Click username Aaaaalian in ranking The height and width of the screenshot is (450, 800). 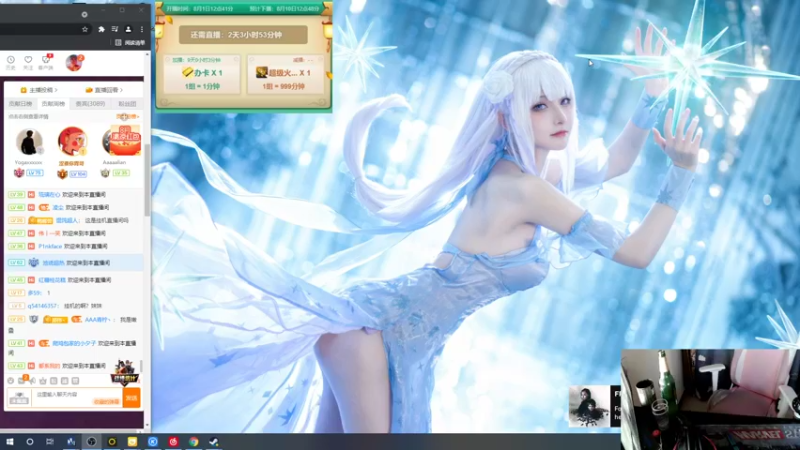click(114, 162)
